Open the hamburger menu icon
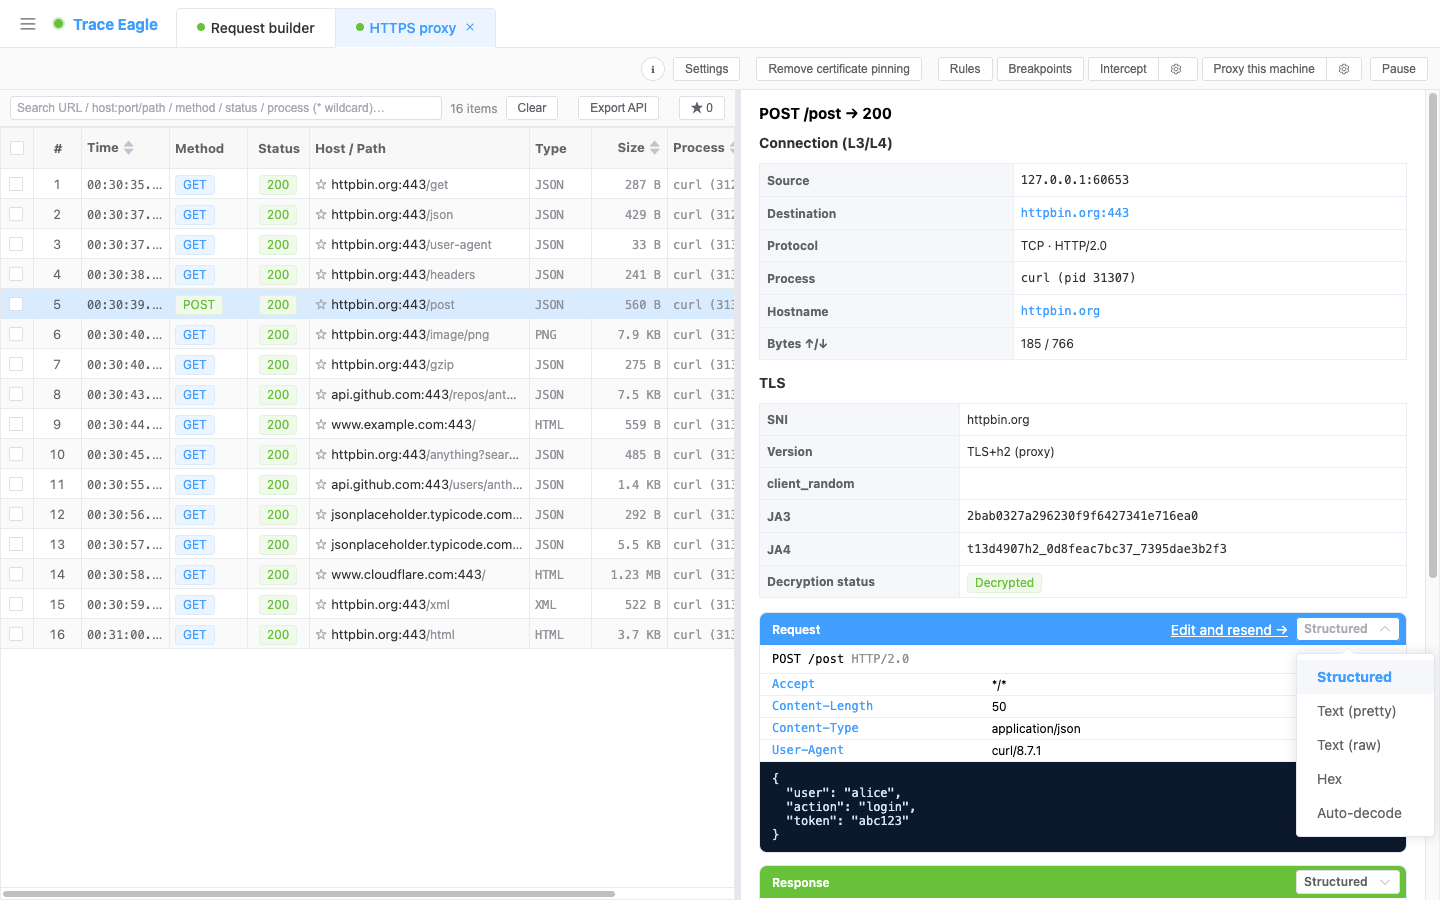Viewport: 1440px width, 900px height. click(28, 24)
